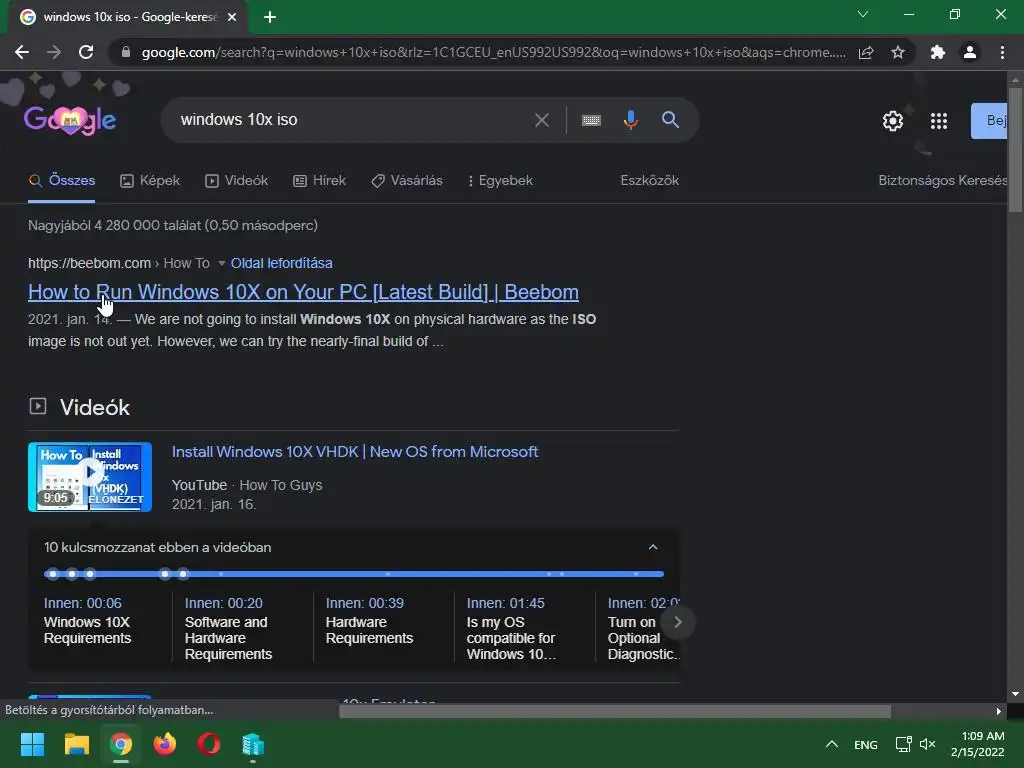The width and height of the screenshot is (1024, 768).
Task: Open the Chrome extensions puzzle icon
Action: click(938, 52)
